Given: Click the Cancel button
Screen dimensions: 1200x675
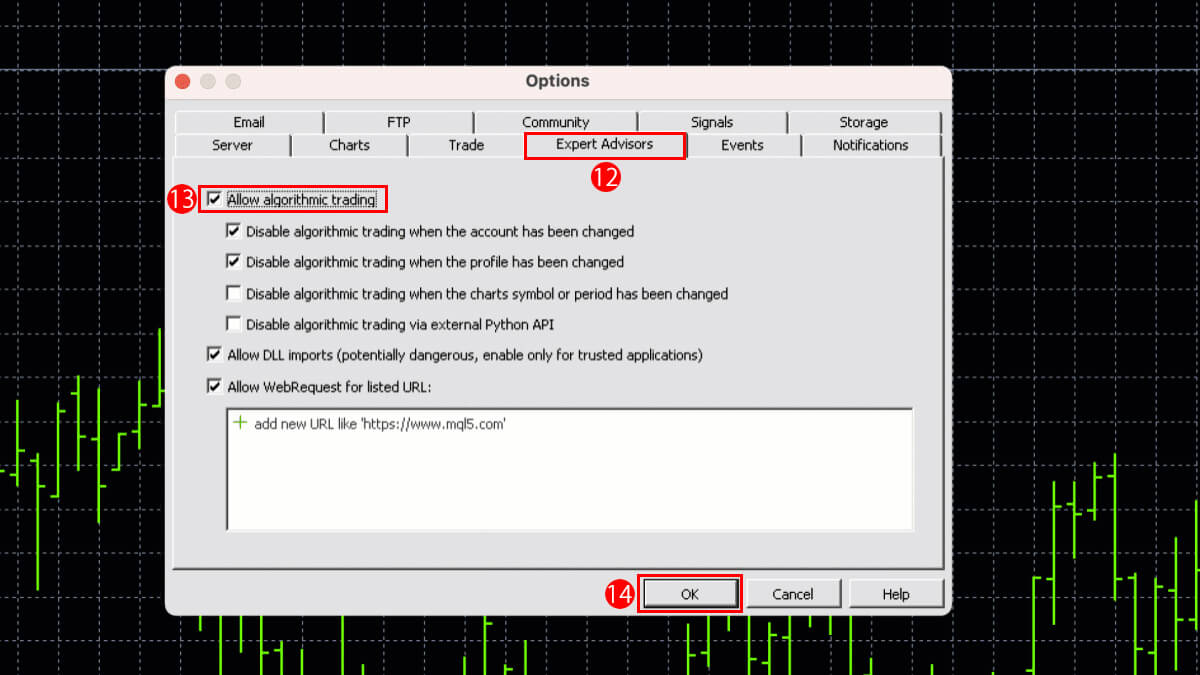Looking at the screenshot, I should click(x=793, y=594).
